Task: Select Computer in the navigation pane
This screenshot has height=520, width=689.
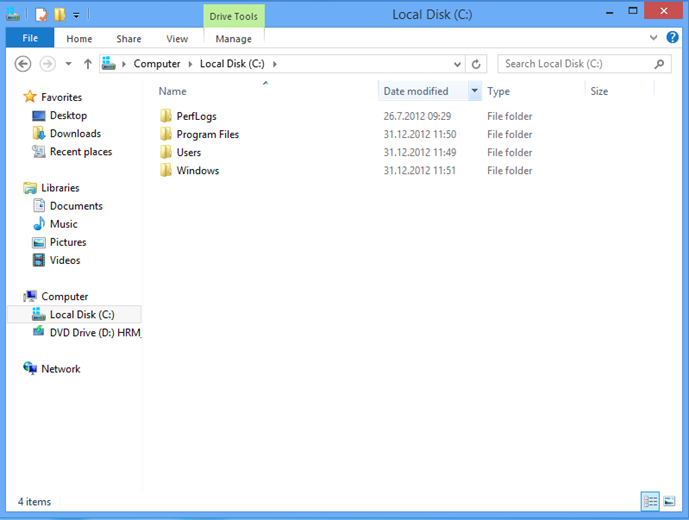Action: point(65,297)
